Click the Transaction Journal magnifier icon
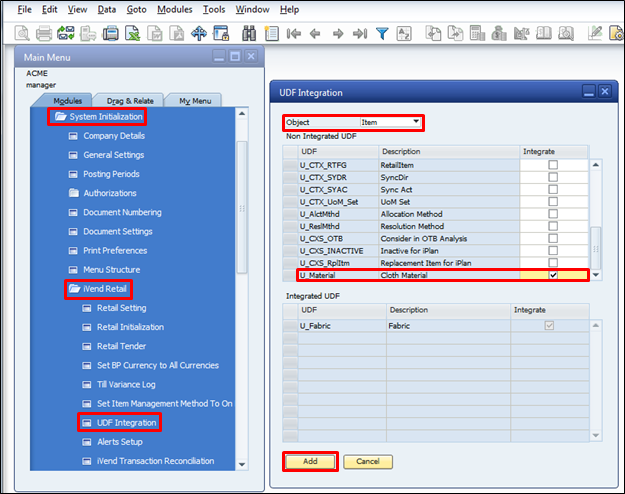 point(566,33)
